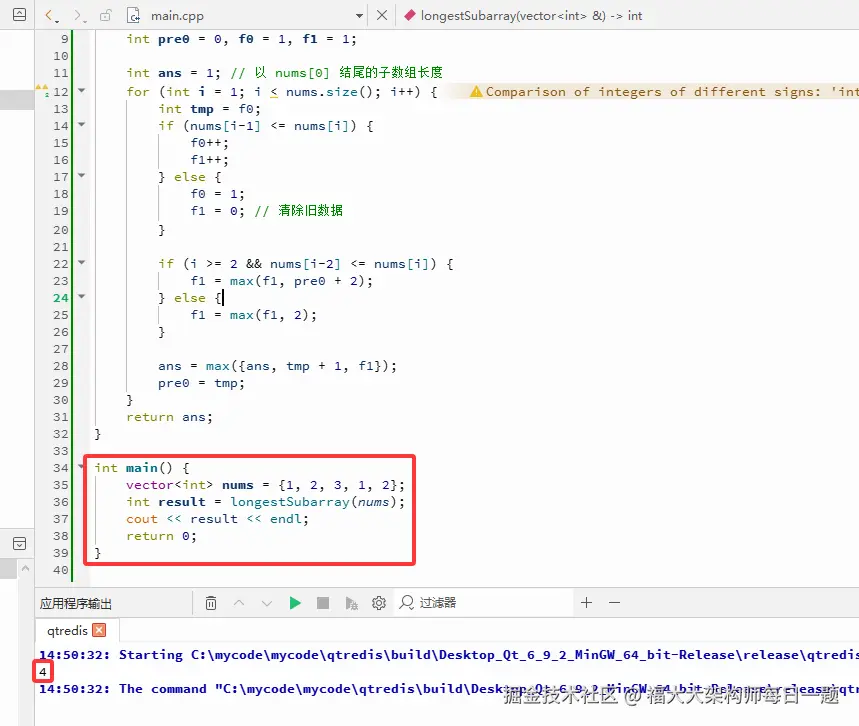Stop the running application

click(x=323, y=603)
